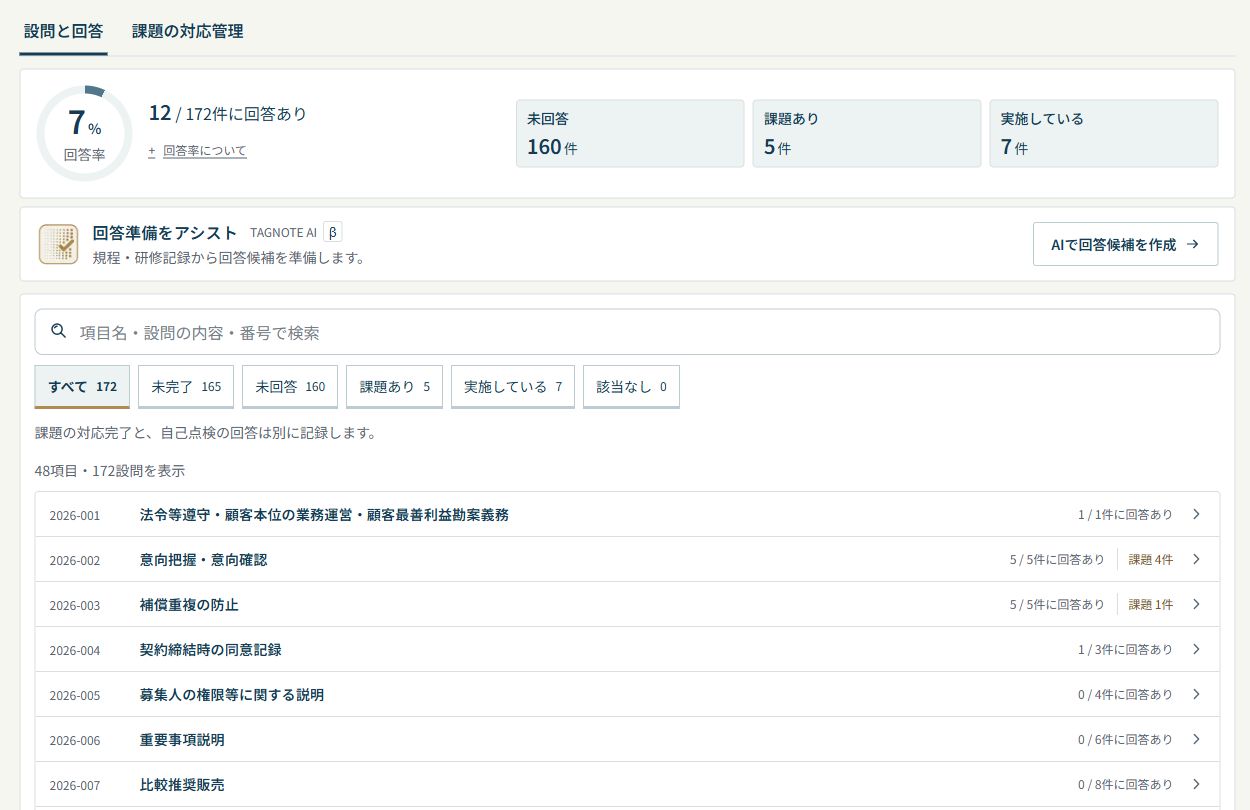Click the 48項目・172設問を表示 count text

click(110, 471)
